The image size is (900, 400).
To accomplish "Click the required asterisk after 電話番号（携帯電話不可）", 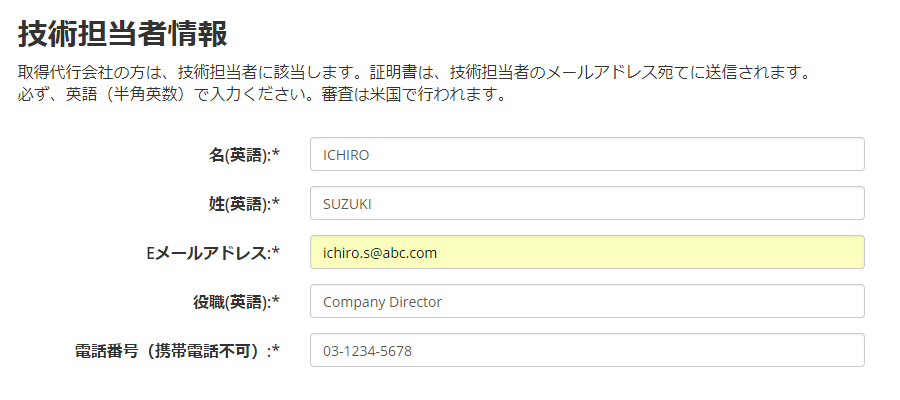I will (x=276, y=351).
